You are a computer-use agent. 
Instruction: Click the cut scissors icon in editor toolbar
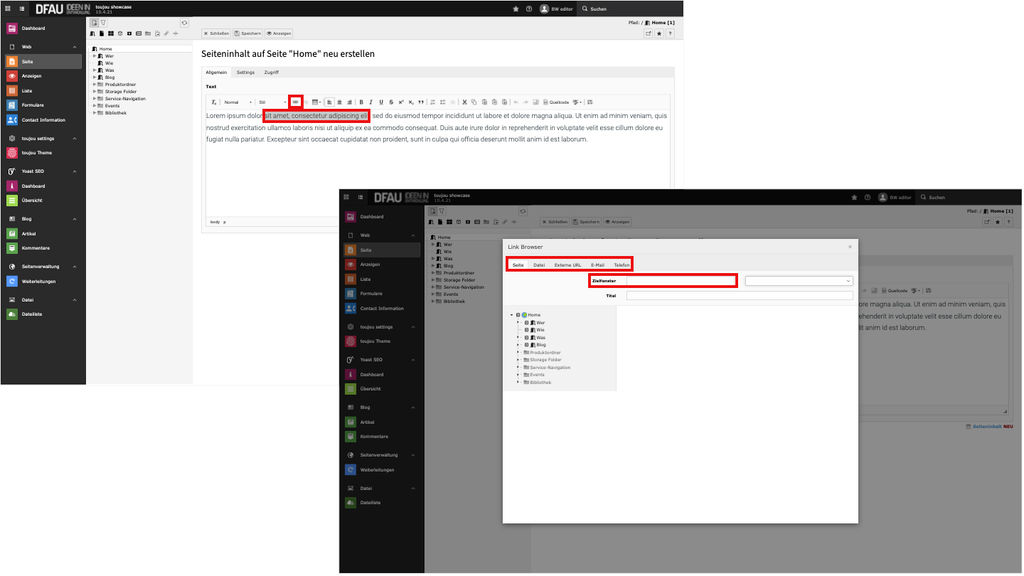click(463, 102)
